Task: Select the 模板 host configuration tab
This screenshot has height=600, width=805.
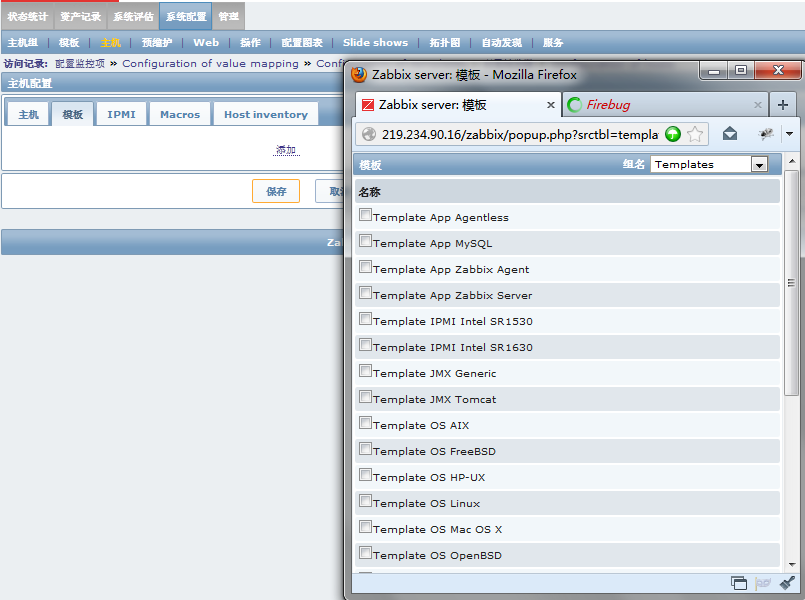Action: [x=72, y=114]
